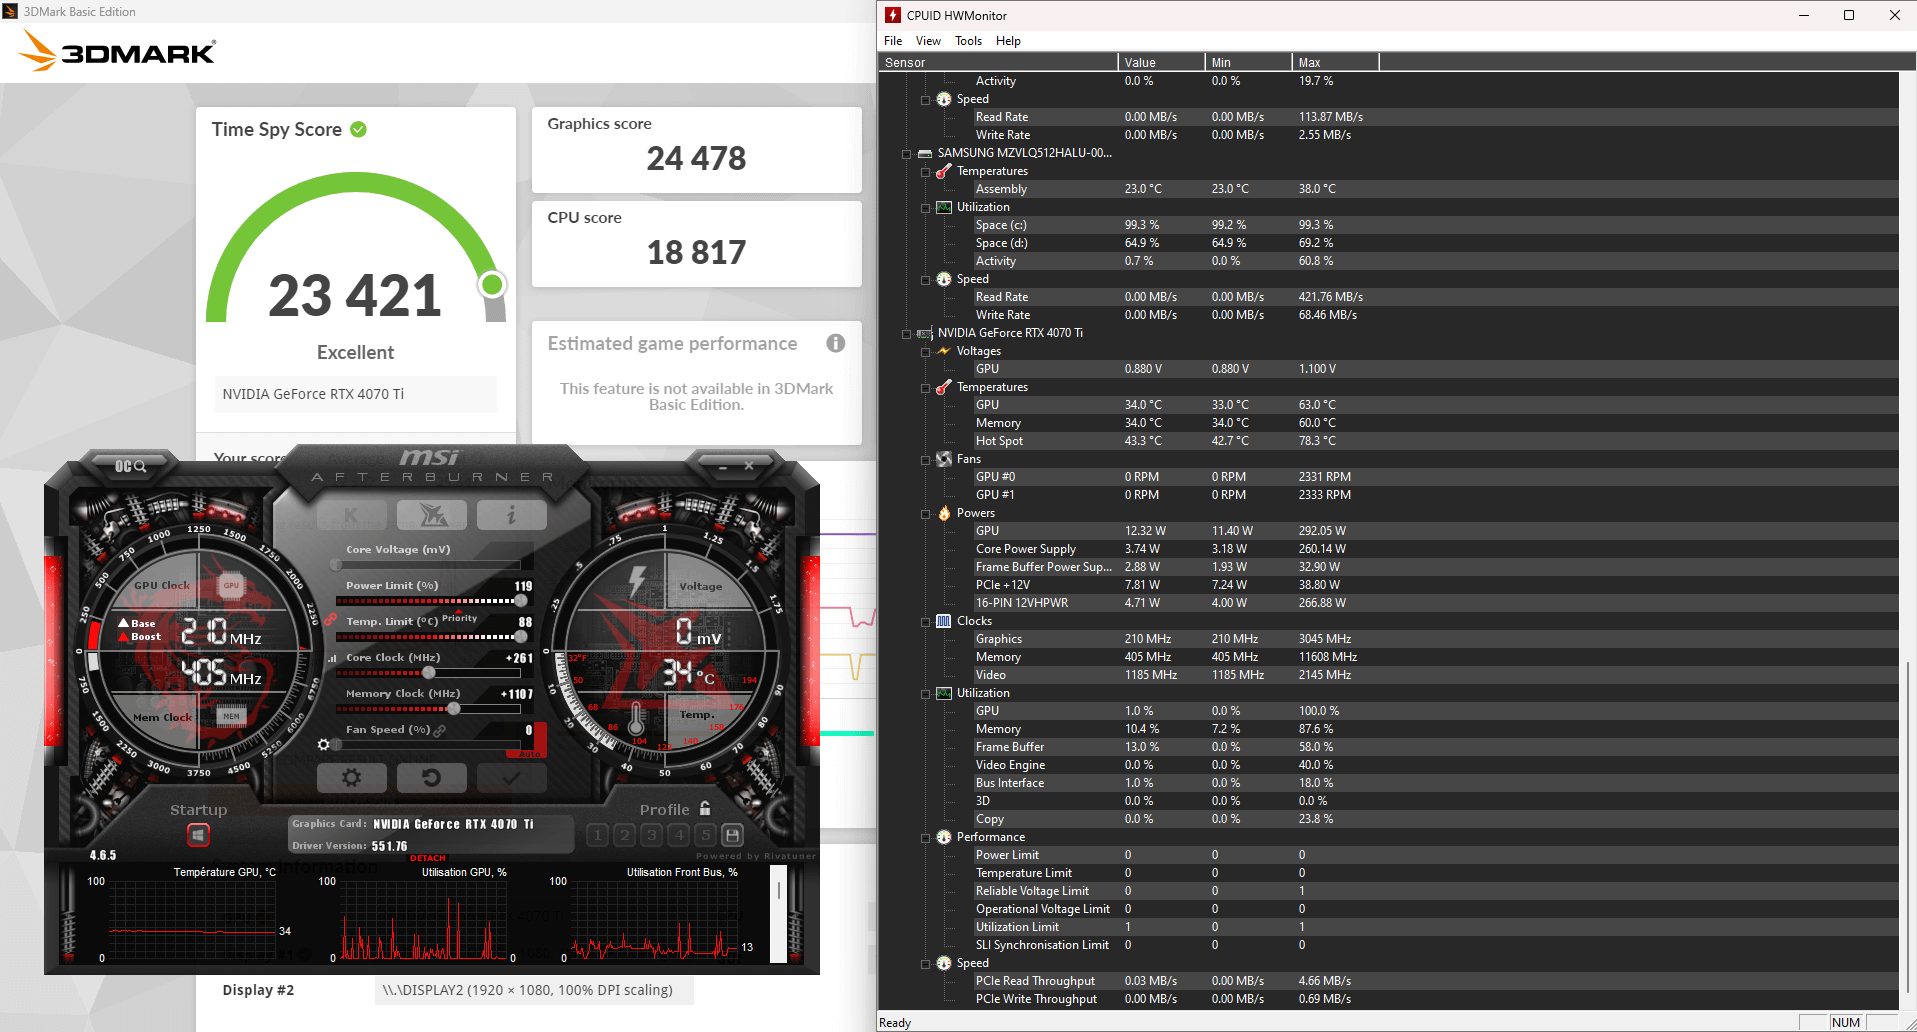This screenshot has height=1032, width=1917.
Task: Select Afterburner profile slot 1
Action: tap(597, 835)
